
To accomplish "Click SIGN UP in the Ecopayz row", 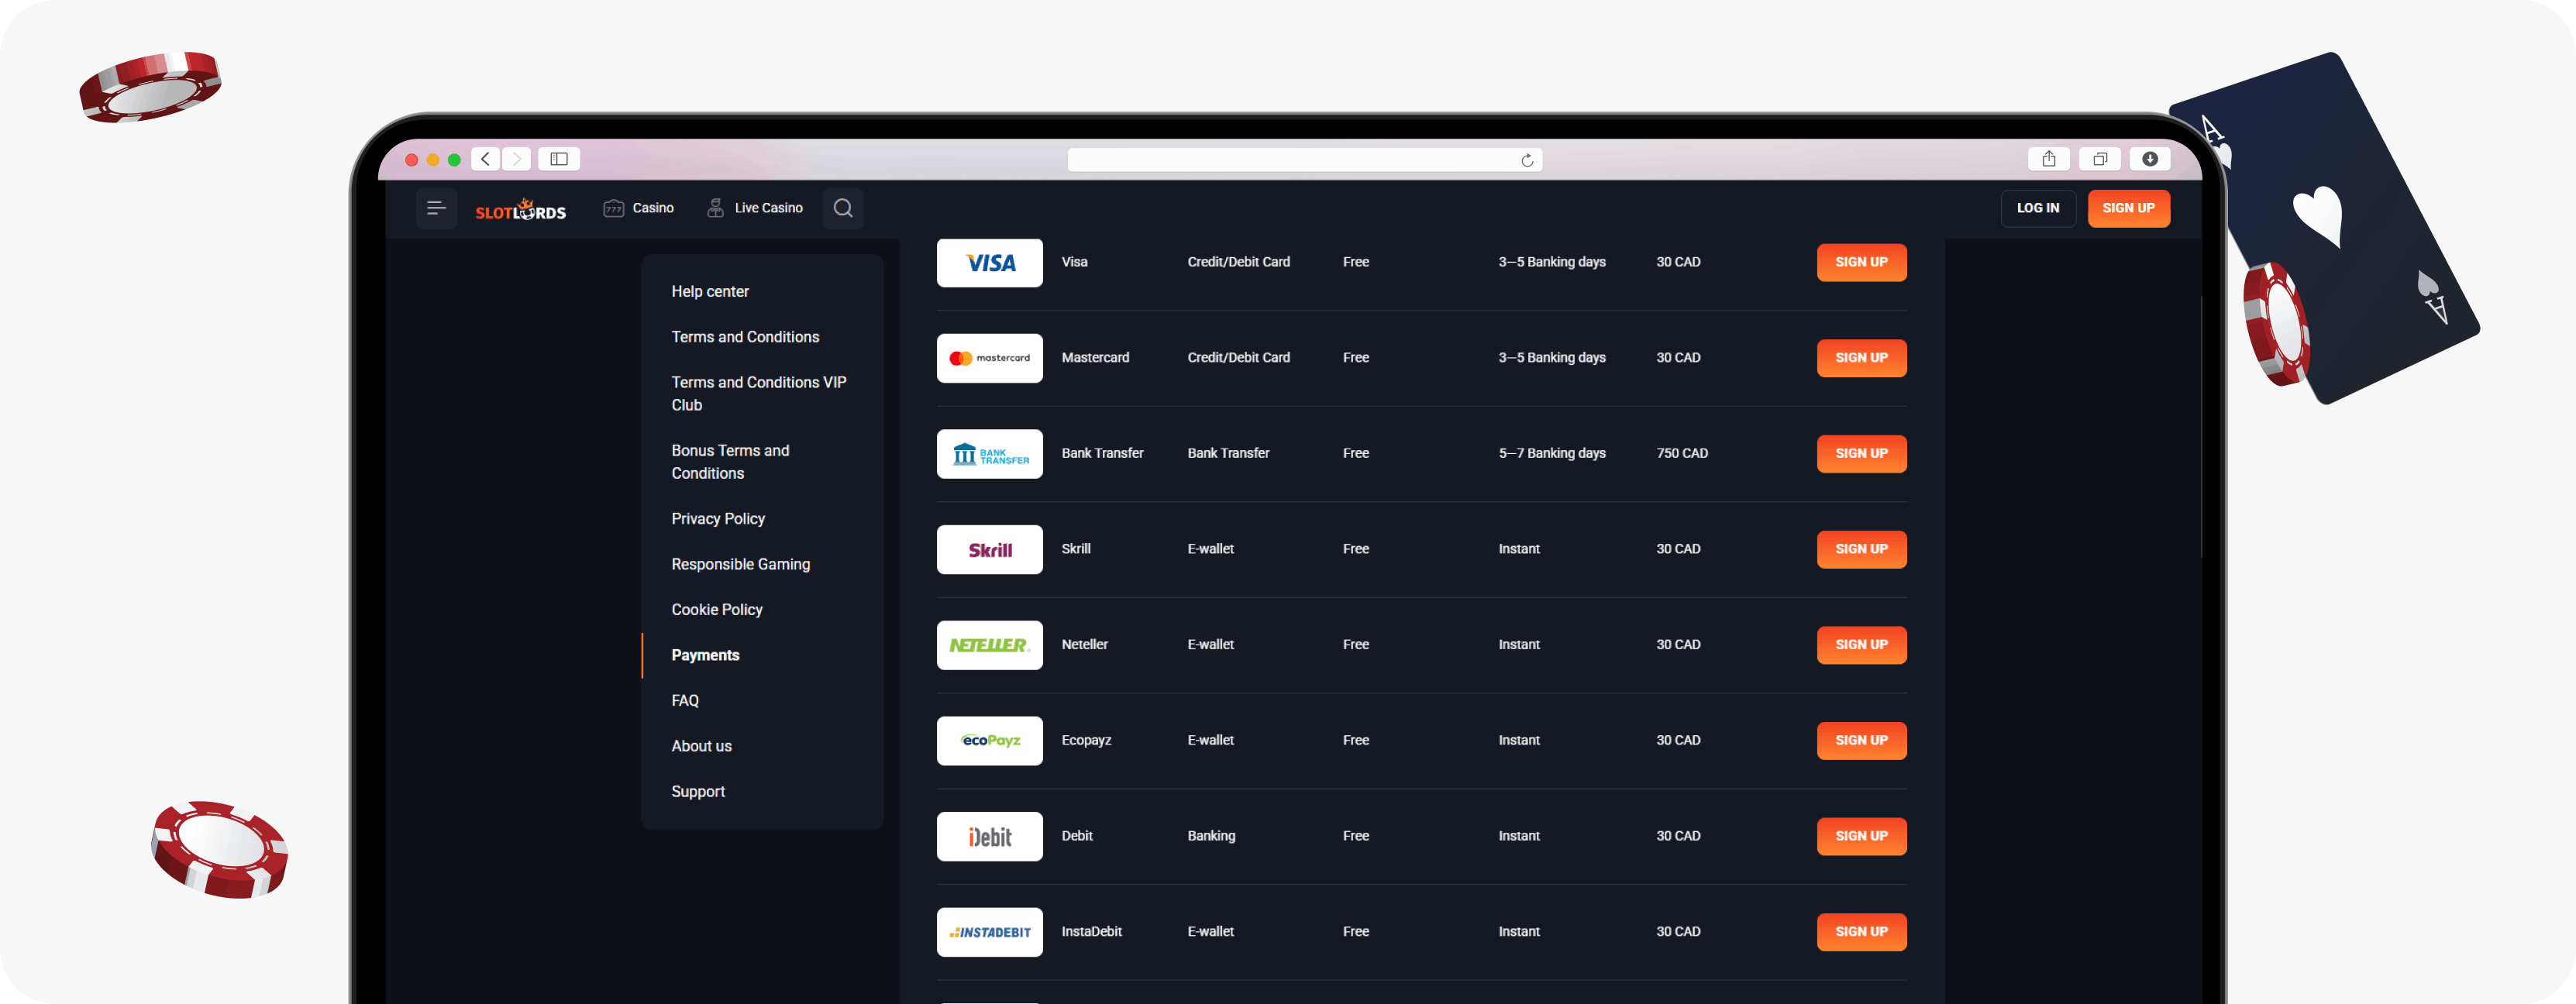I will (x=1861, y=741).
